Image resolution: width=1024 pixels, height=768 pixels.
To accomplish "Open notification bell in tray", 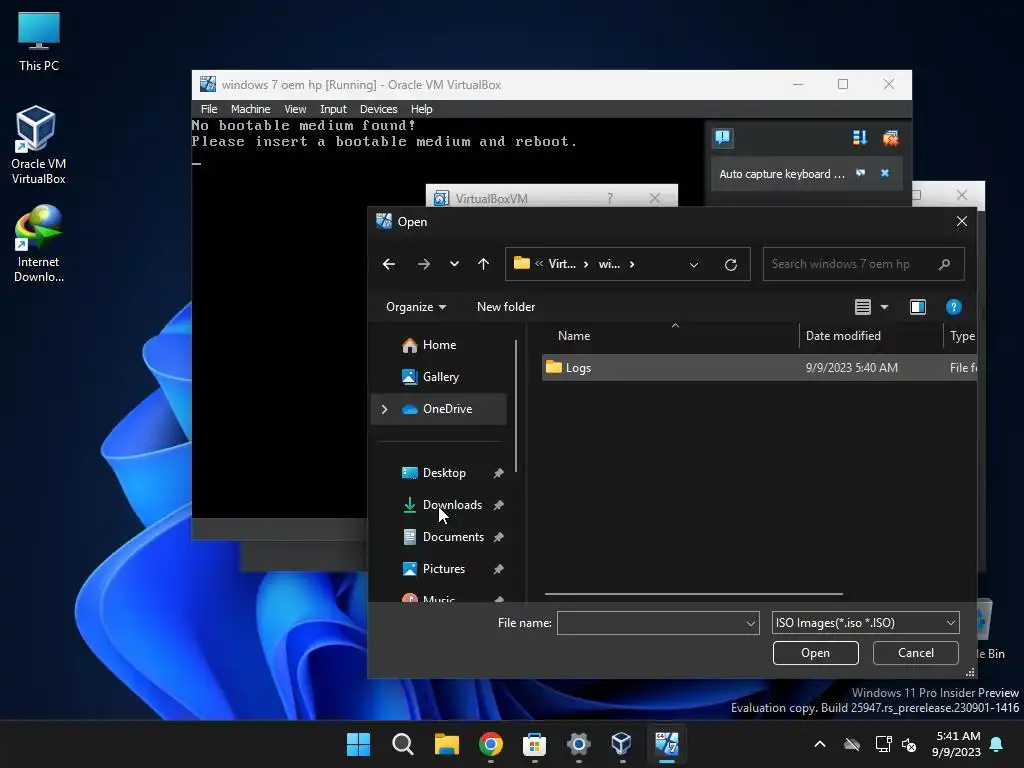I will [997, 744].
